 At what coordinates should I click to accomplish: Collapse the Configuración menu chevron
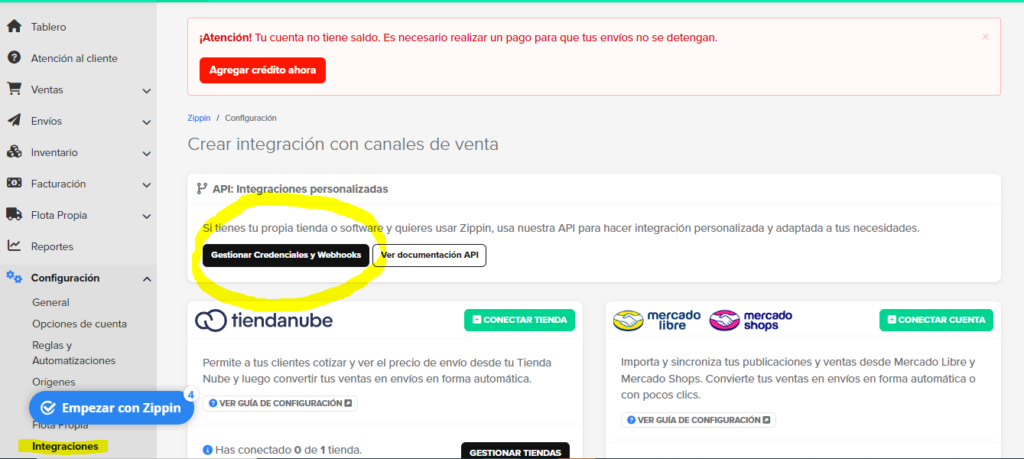coord(146,279)
